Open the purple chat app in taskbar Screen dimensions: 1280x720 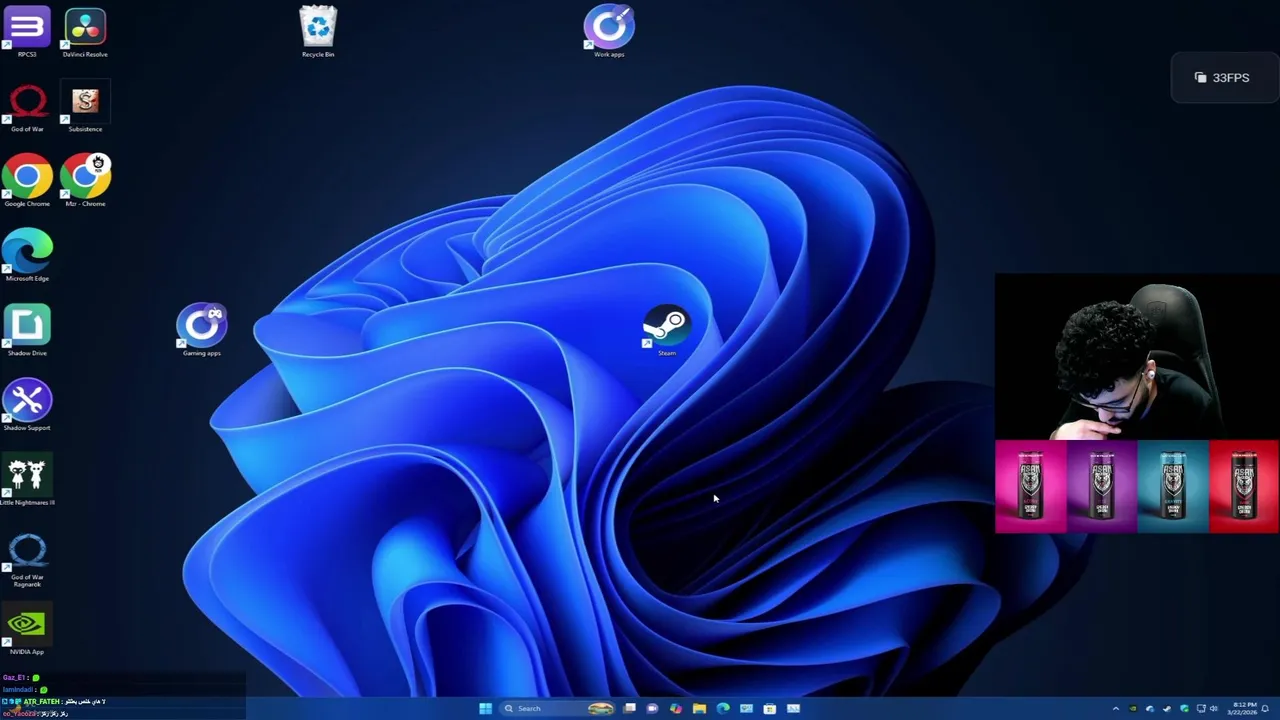(x=652, y=708)
